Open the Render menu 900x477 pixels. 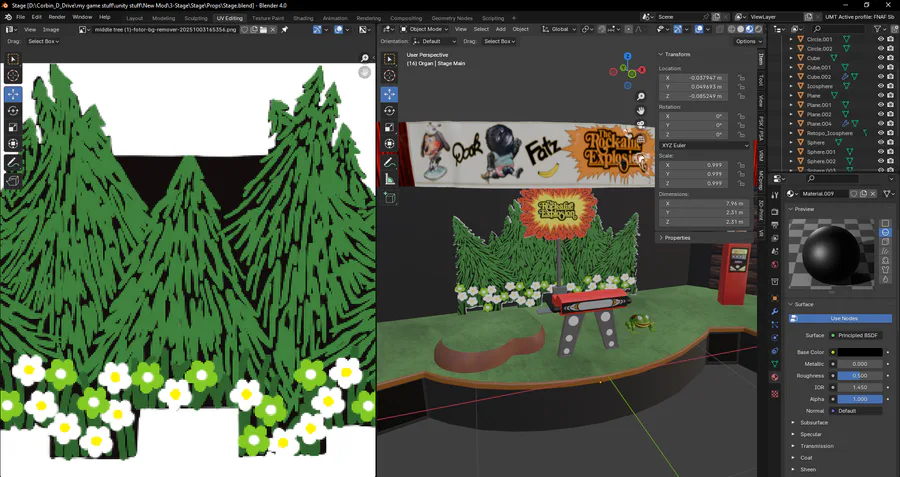pos(57,17)
